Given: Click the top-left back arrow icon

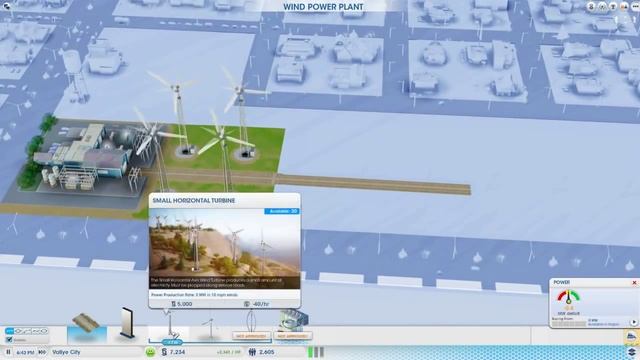Looking at the screenshot, I should pyautogui.click(x=6, y=6).
